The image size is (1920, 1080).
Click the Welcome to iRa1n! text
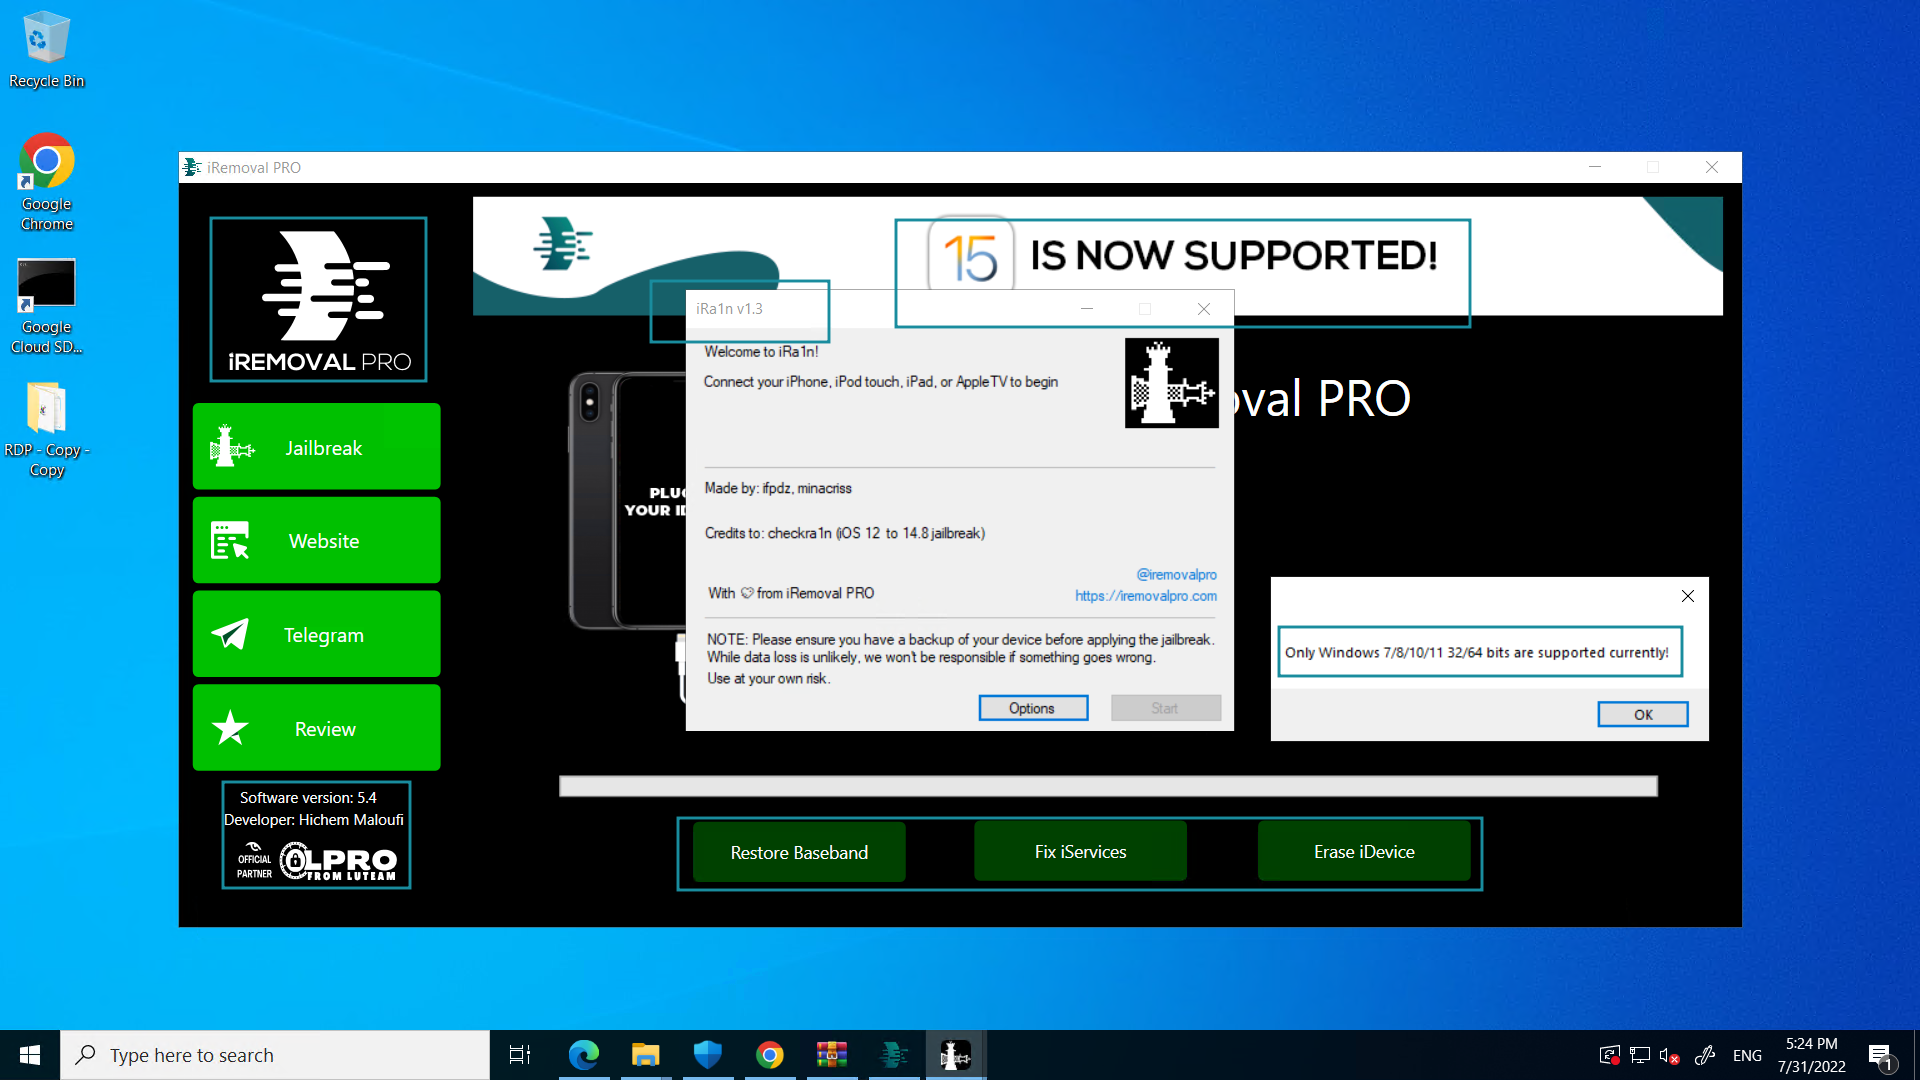[761, 352]
